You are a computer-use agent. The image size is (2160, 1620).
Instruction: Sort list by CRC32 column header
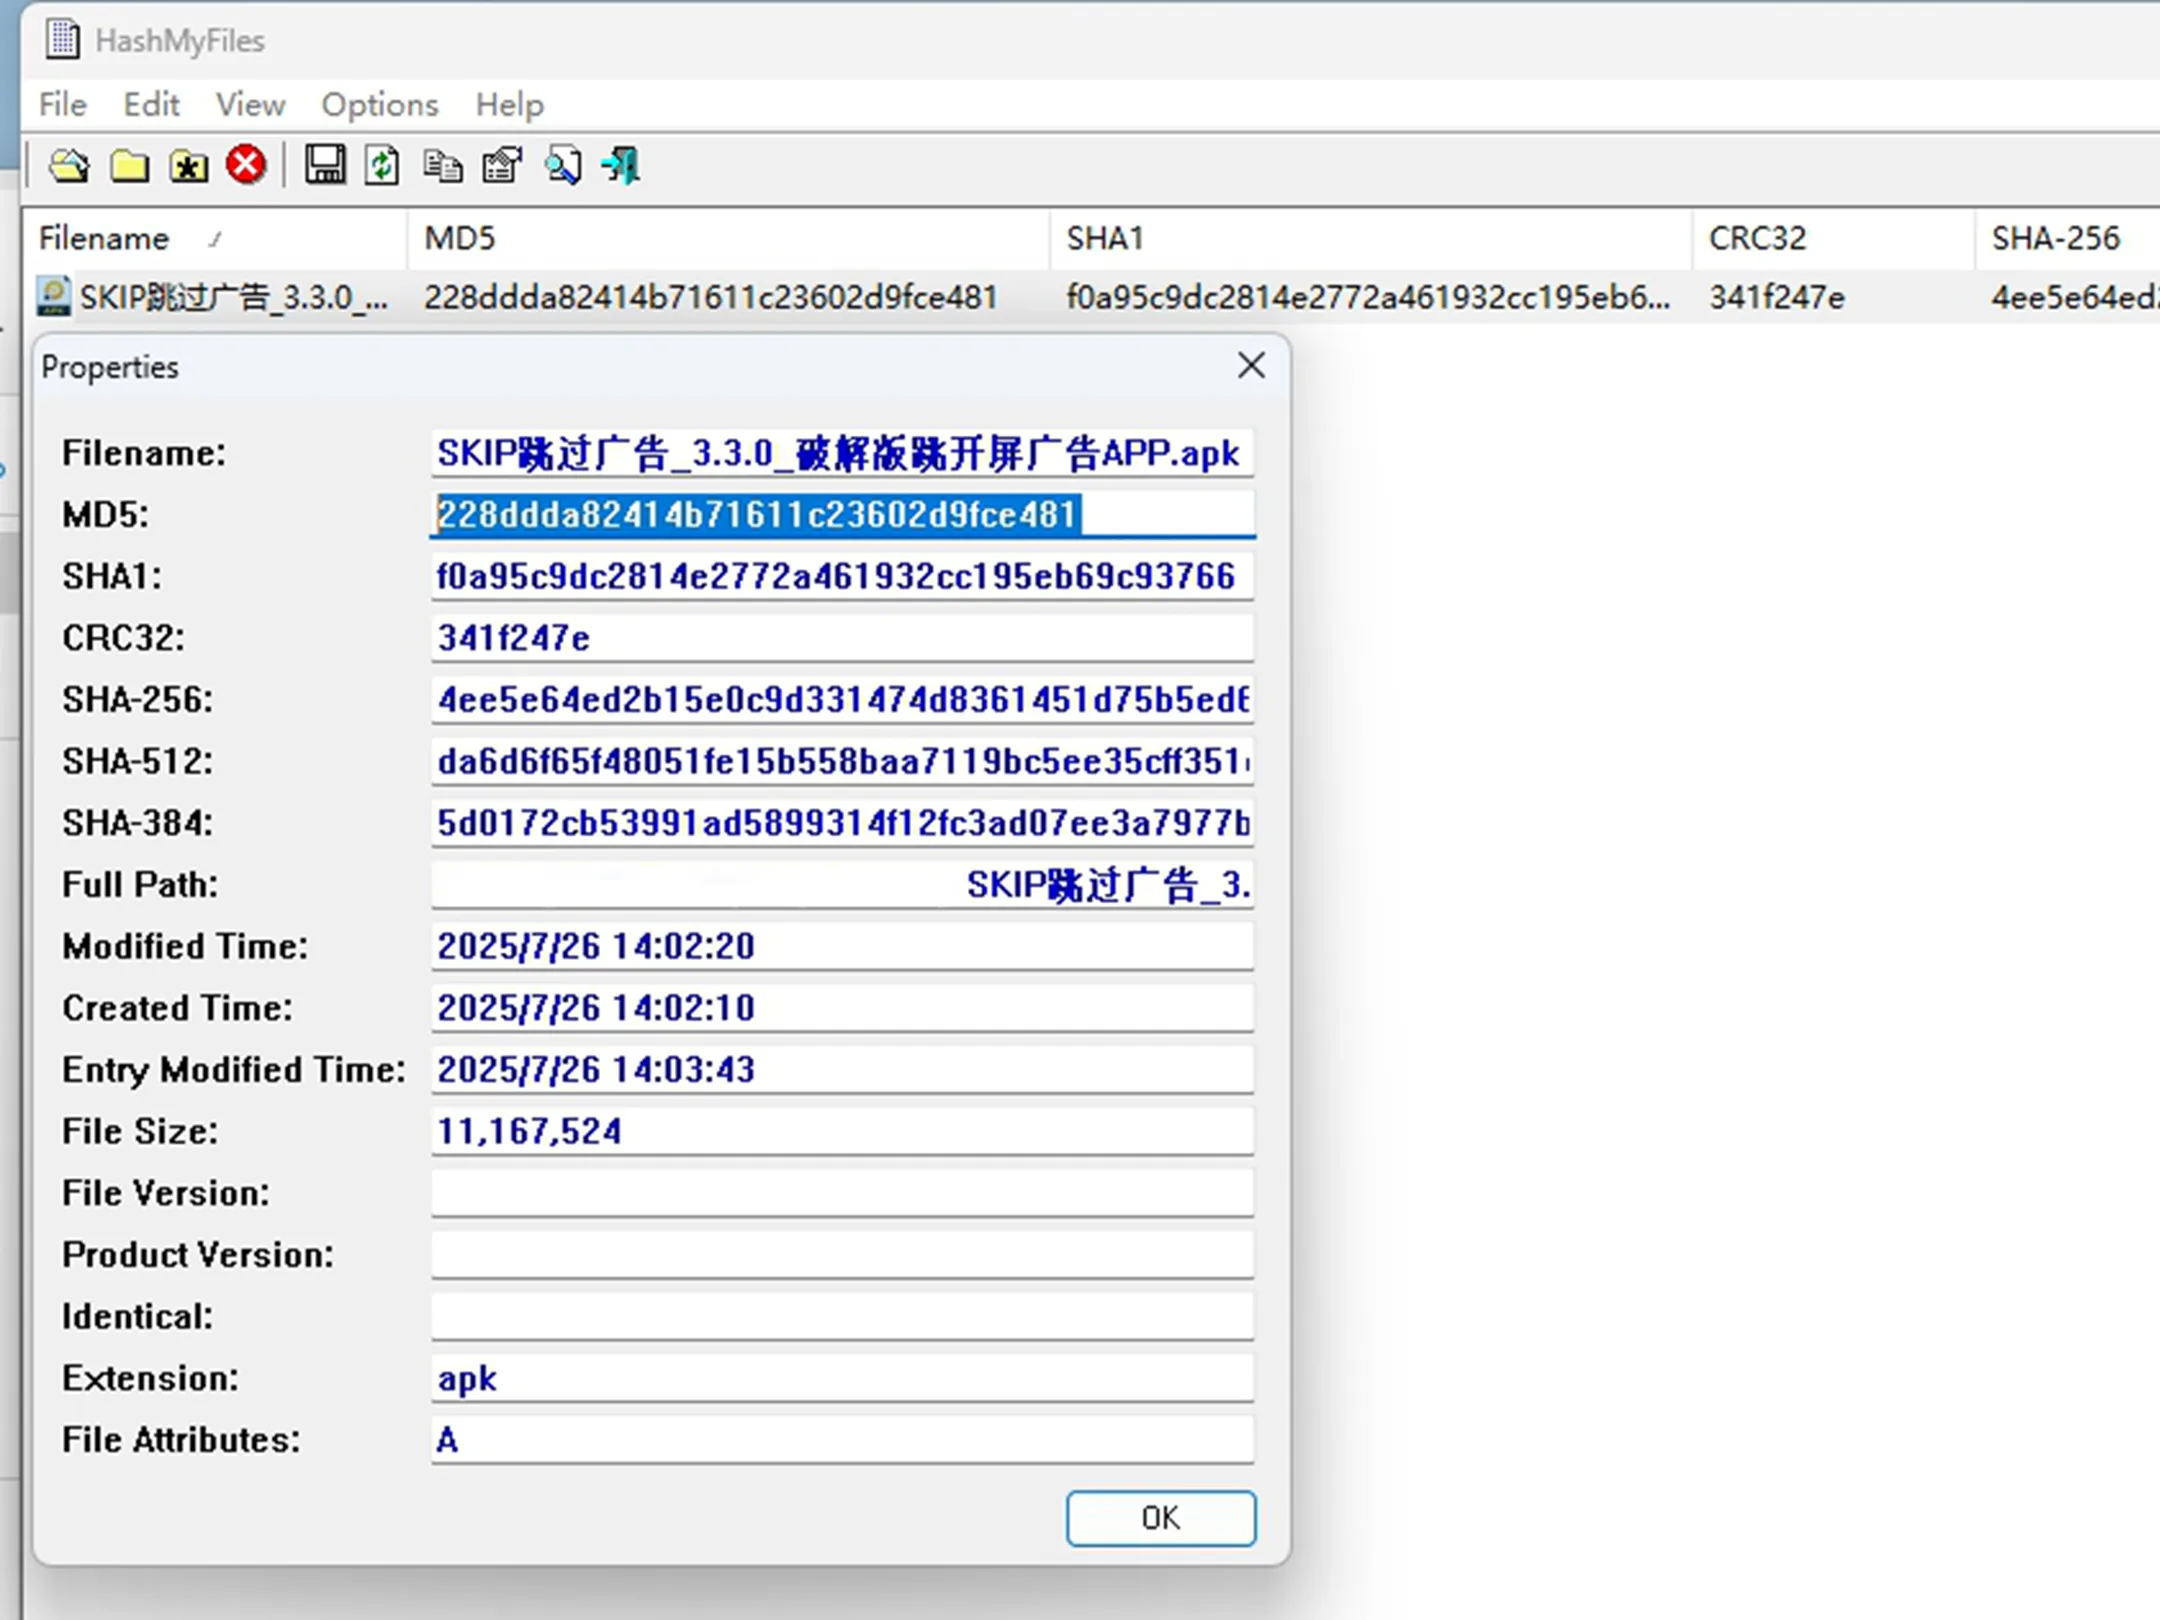click(x=1834, y=238)
